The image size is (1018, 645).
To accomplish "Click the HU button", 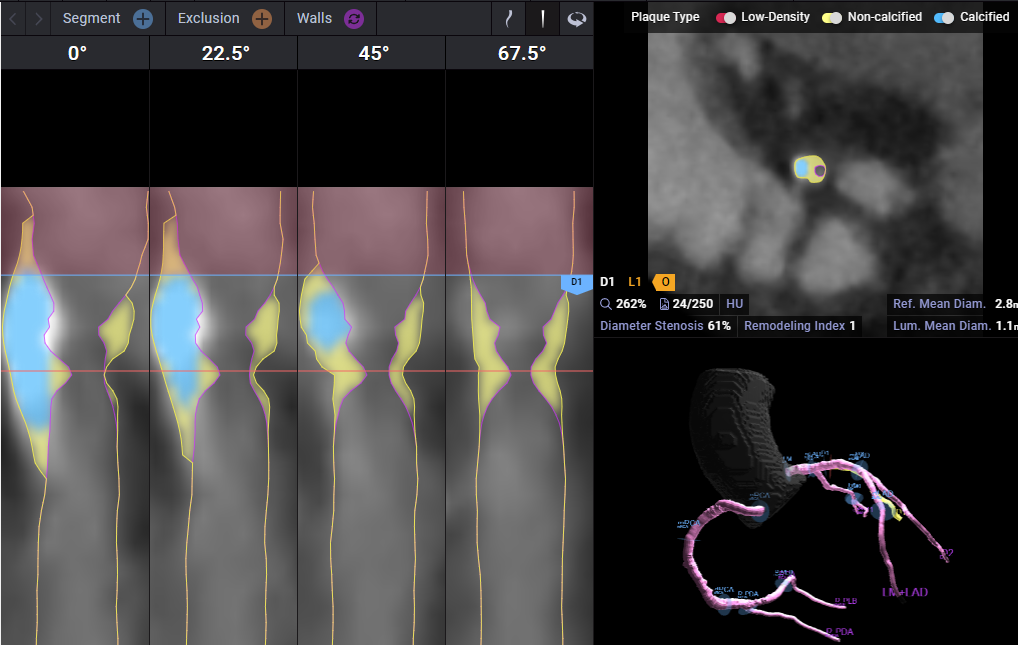I will (734, 304).
